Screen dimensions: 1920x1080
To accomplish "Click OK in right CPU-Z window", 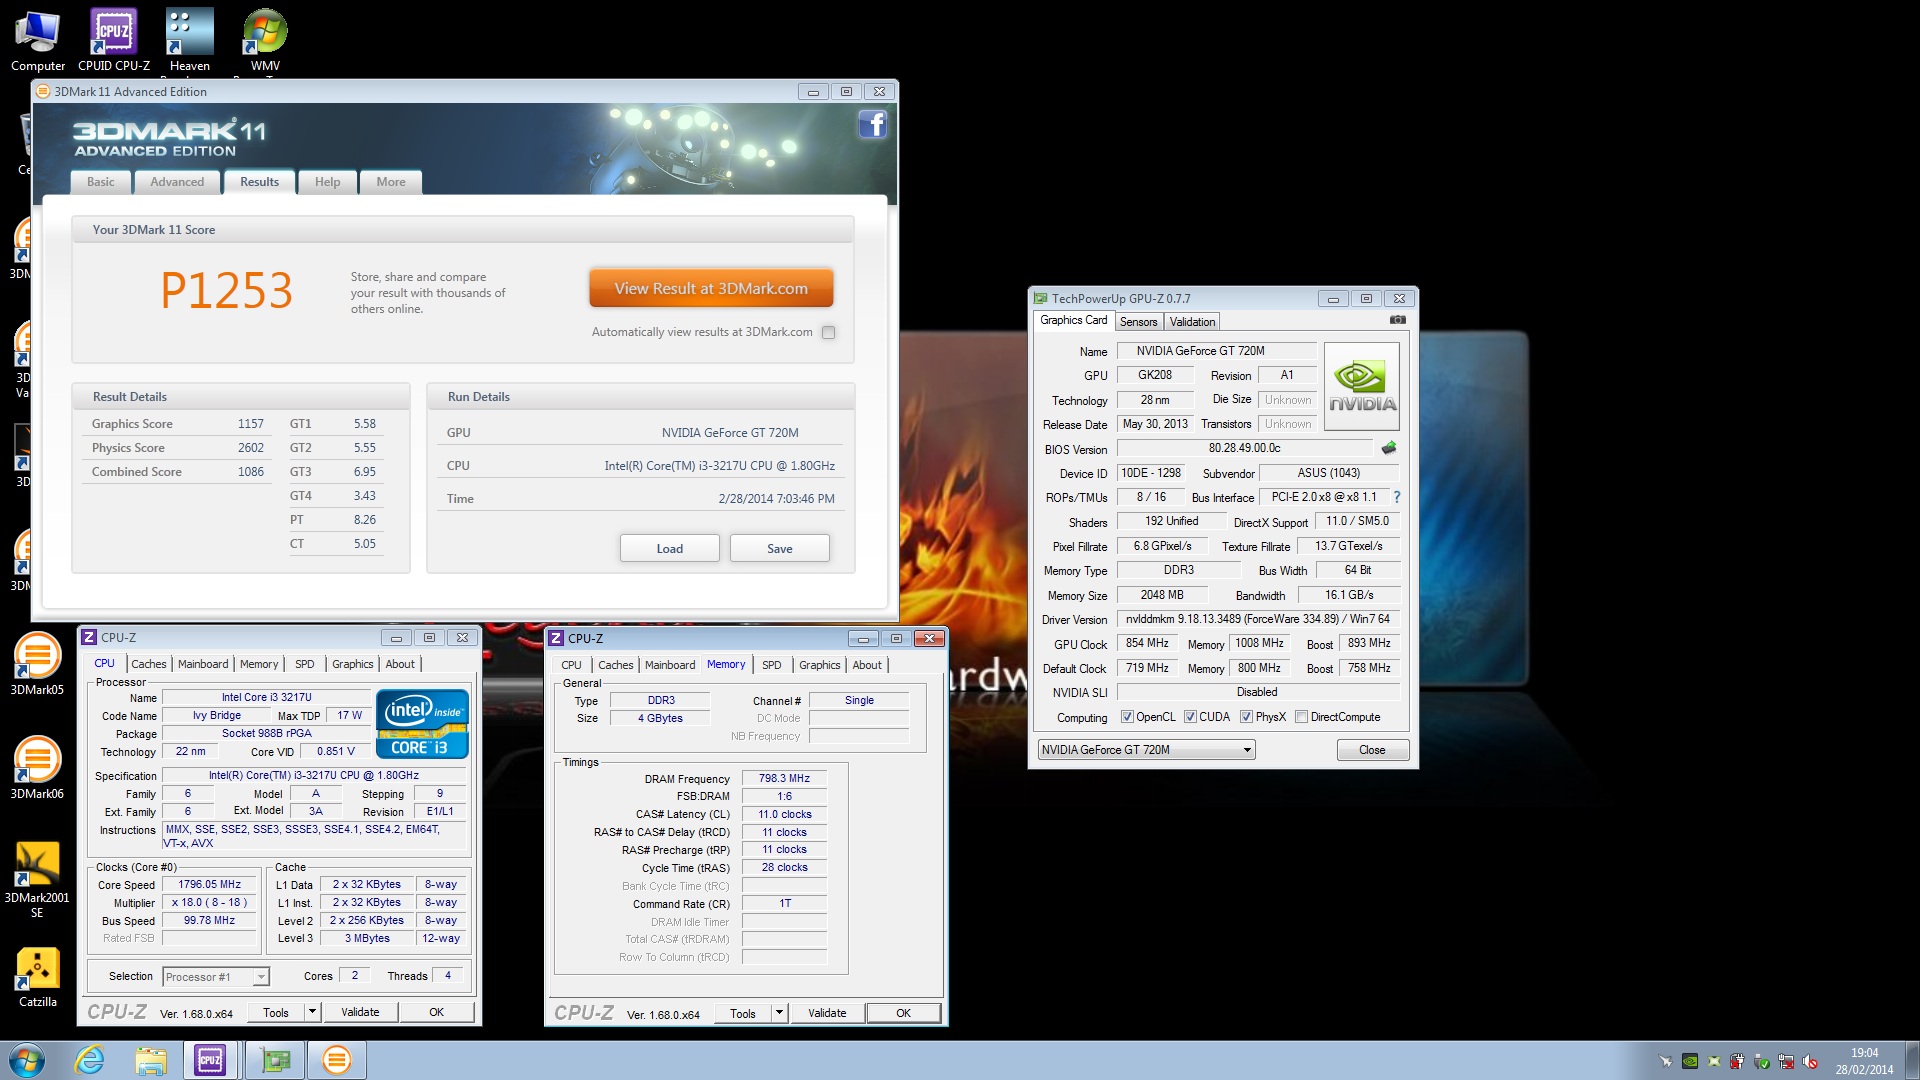I will (x=903, y=1013).
